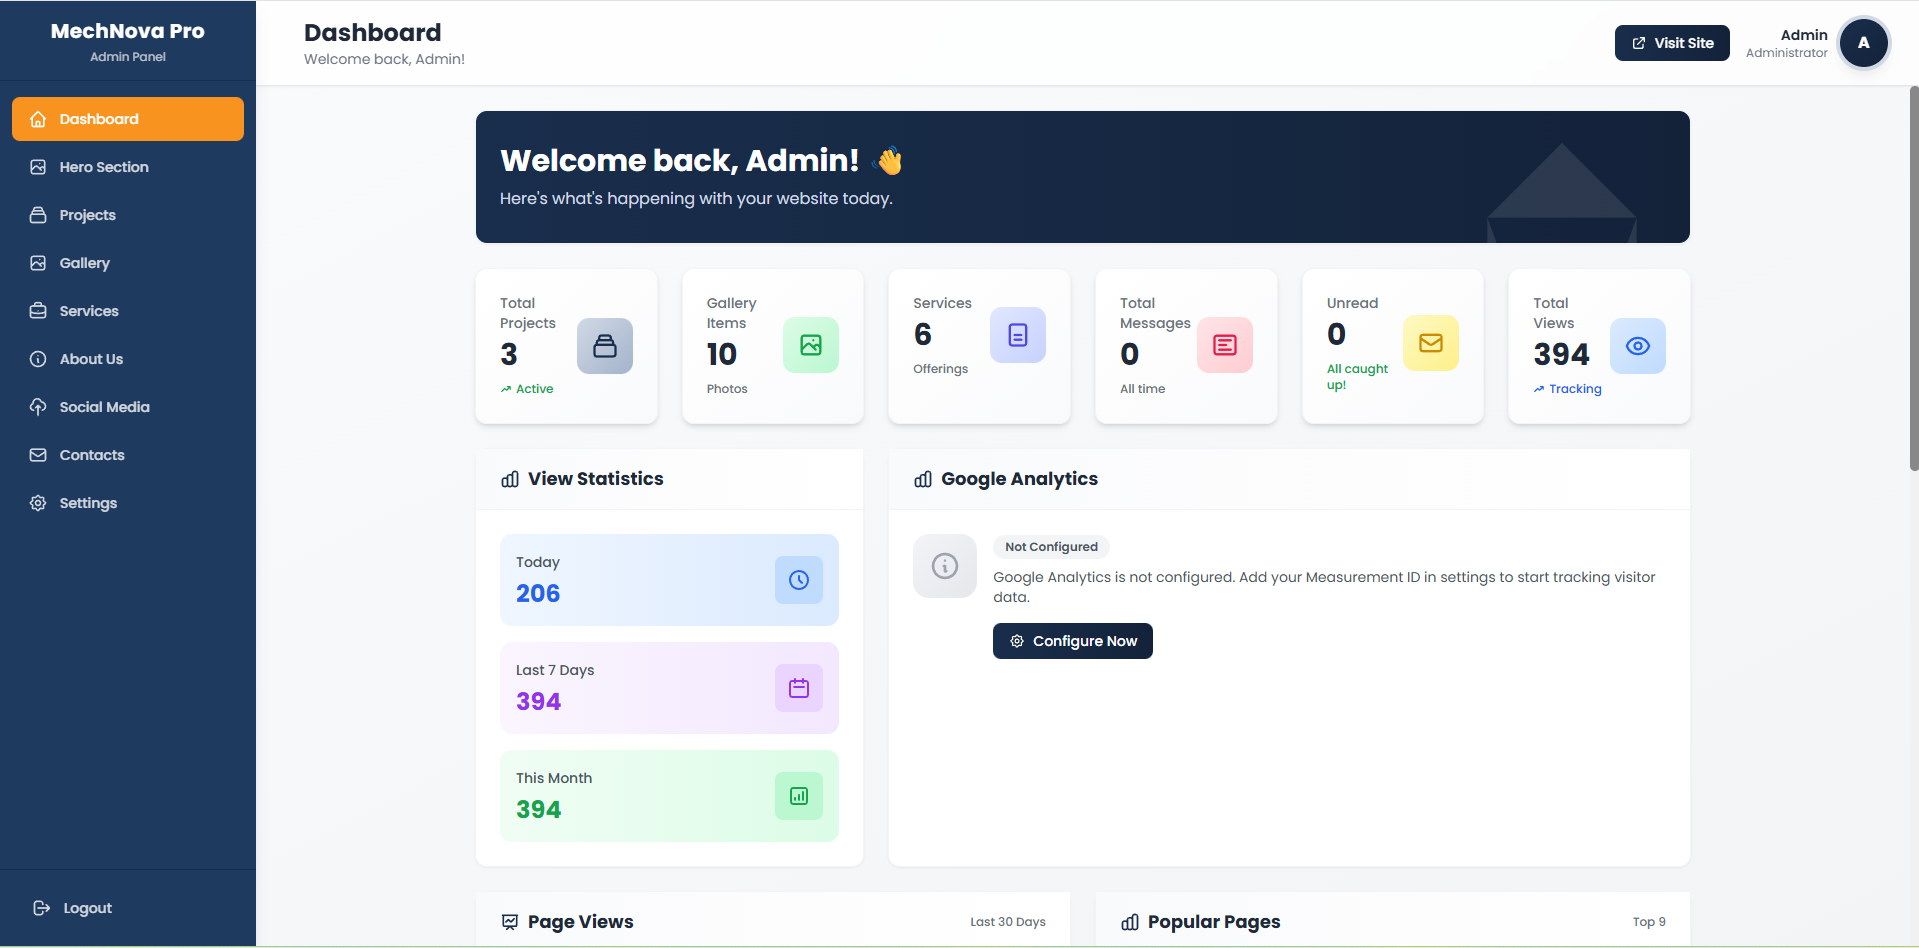Click the This Month chart icon
This screenshot has height=948, width=1919.
(x=798, y=796)
